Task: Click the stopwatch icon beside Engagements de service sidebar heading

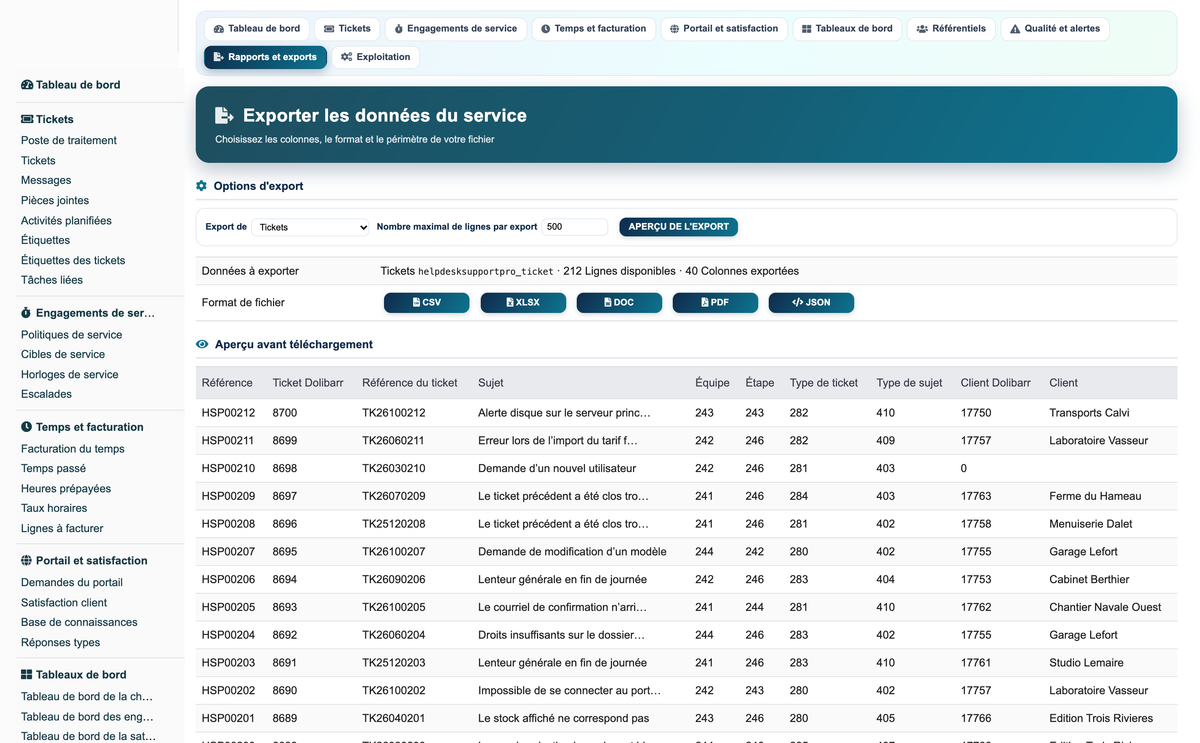Action: tap(27, 313)
